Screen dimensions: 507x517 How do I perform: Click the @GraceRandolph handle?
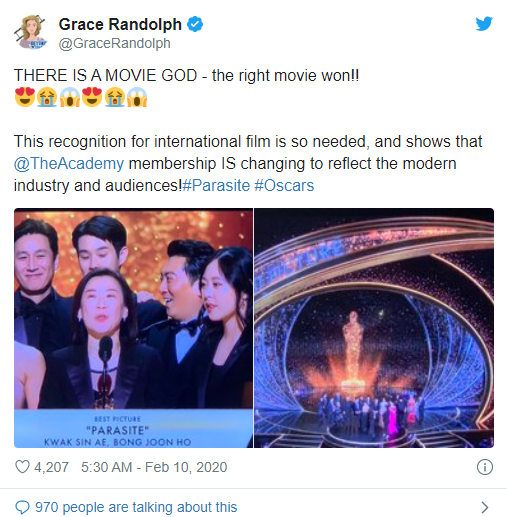pyautogui.click(x=115, y=43)
